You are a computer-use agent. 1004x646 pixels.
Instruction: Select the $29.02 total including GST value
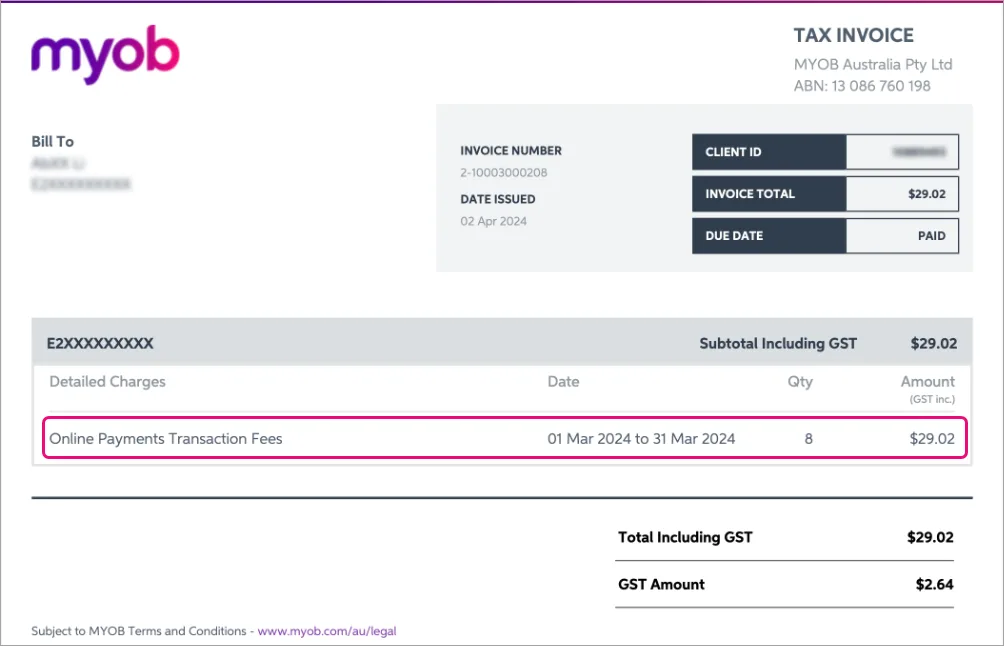coord(930,537)
